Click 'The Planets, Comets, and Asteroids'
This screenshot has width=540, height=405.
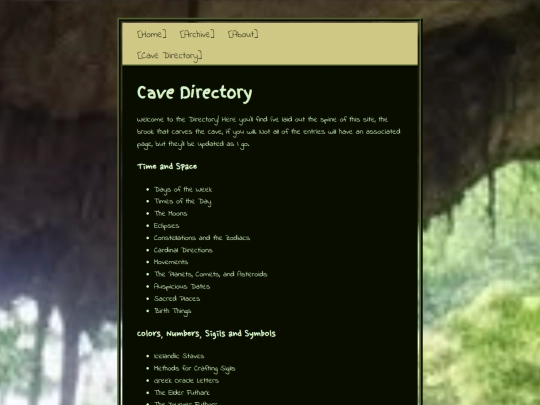pyautogui.click(x=210, y=274)
